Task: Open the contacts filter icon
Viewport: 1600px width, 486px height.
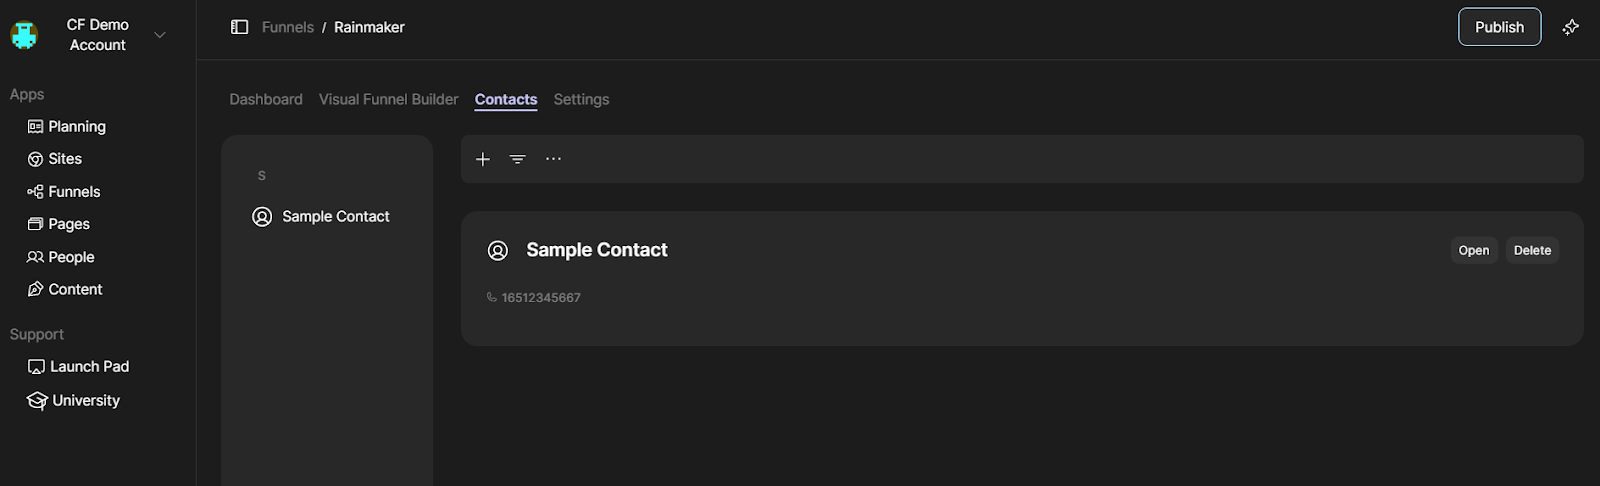Action: click(x=517, y=159)
